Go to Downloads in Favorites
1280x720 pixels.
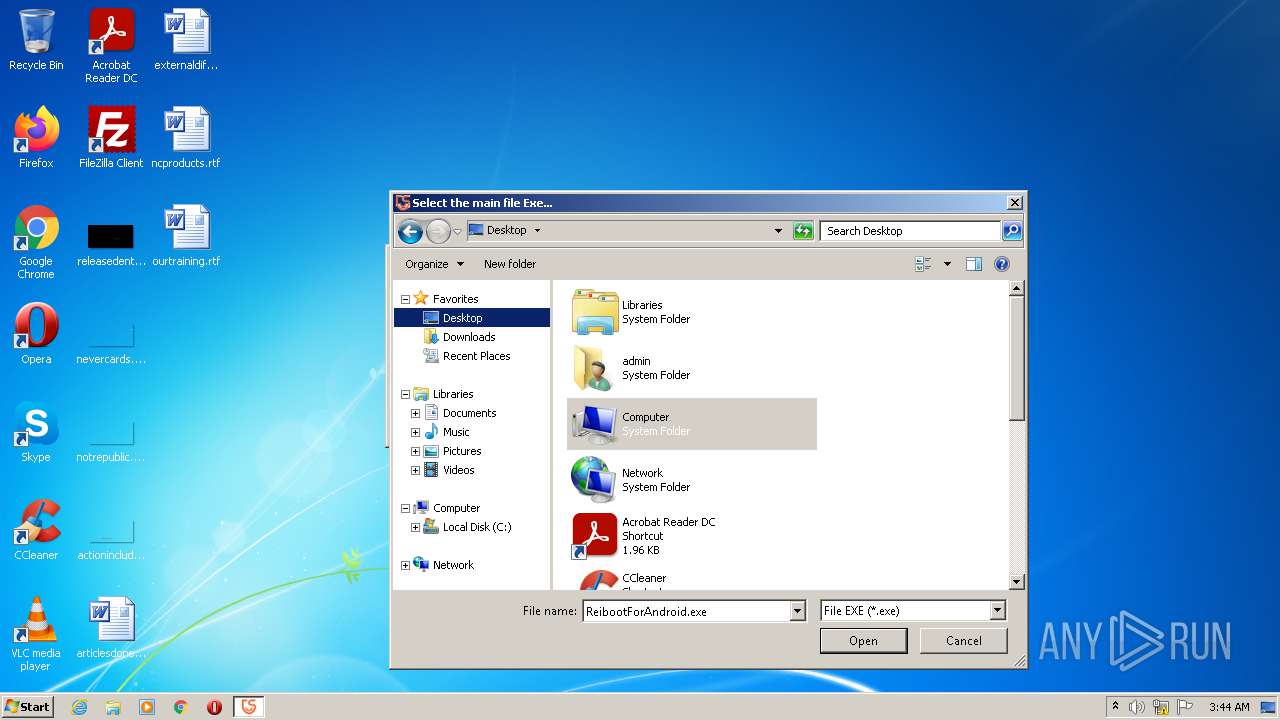tap(469, 337)
